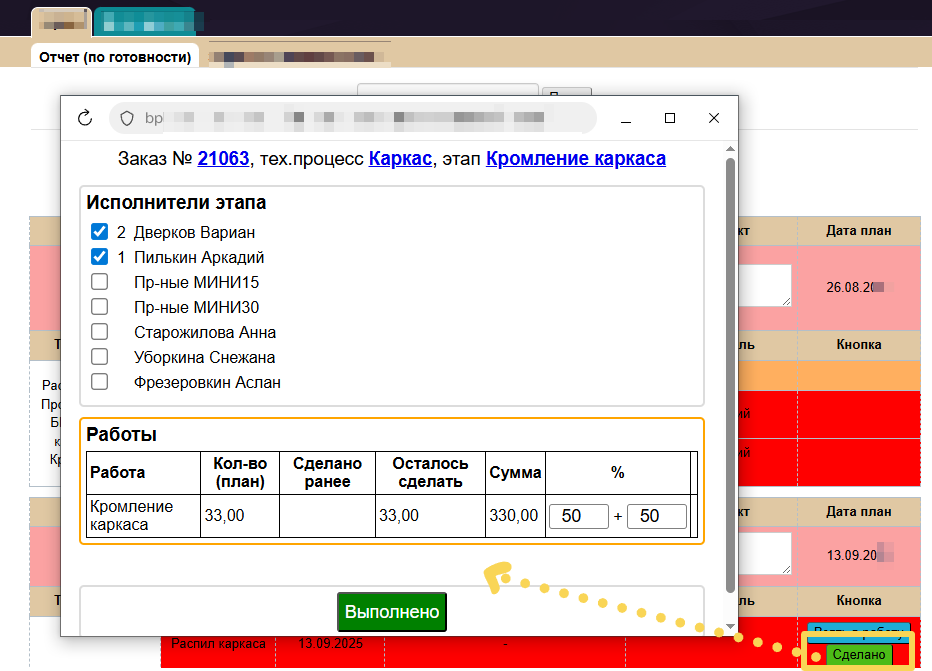Minimize the popup window

[x=625, y=118]
